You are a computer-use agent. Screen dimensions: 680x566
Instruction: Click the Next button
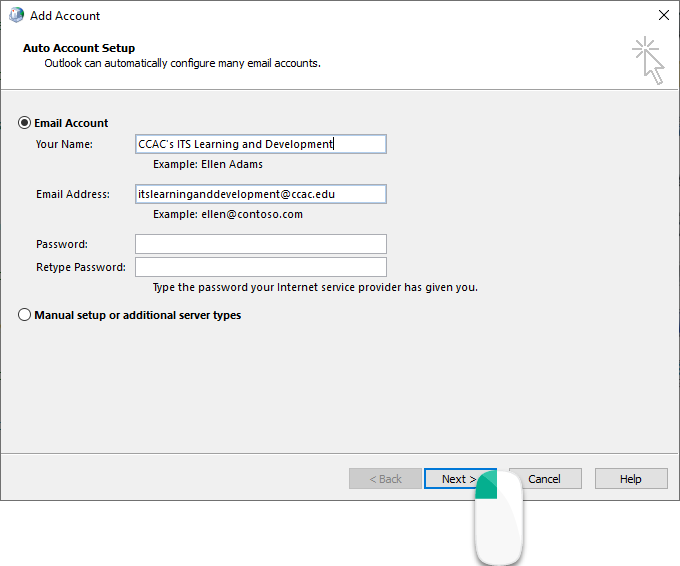coord(460,479)
